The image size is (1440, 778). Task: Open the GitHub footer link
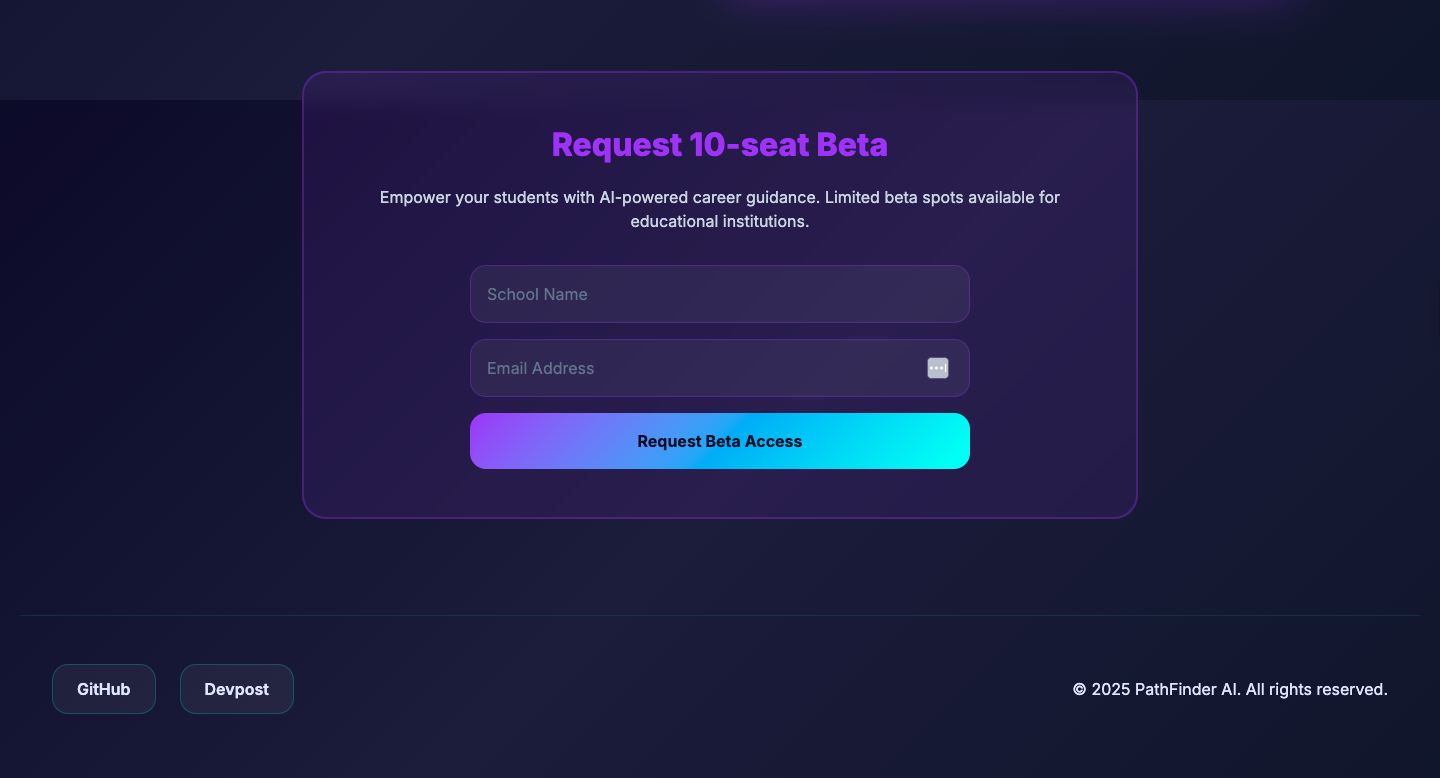click(x=104, y=689)
